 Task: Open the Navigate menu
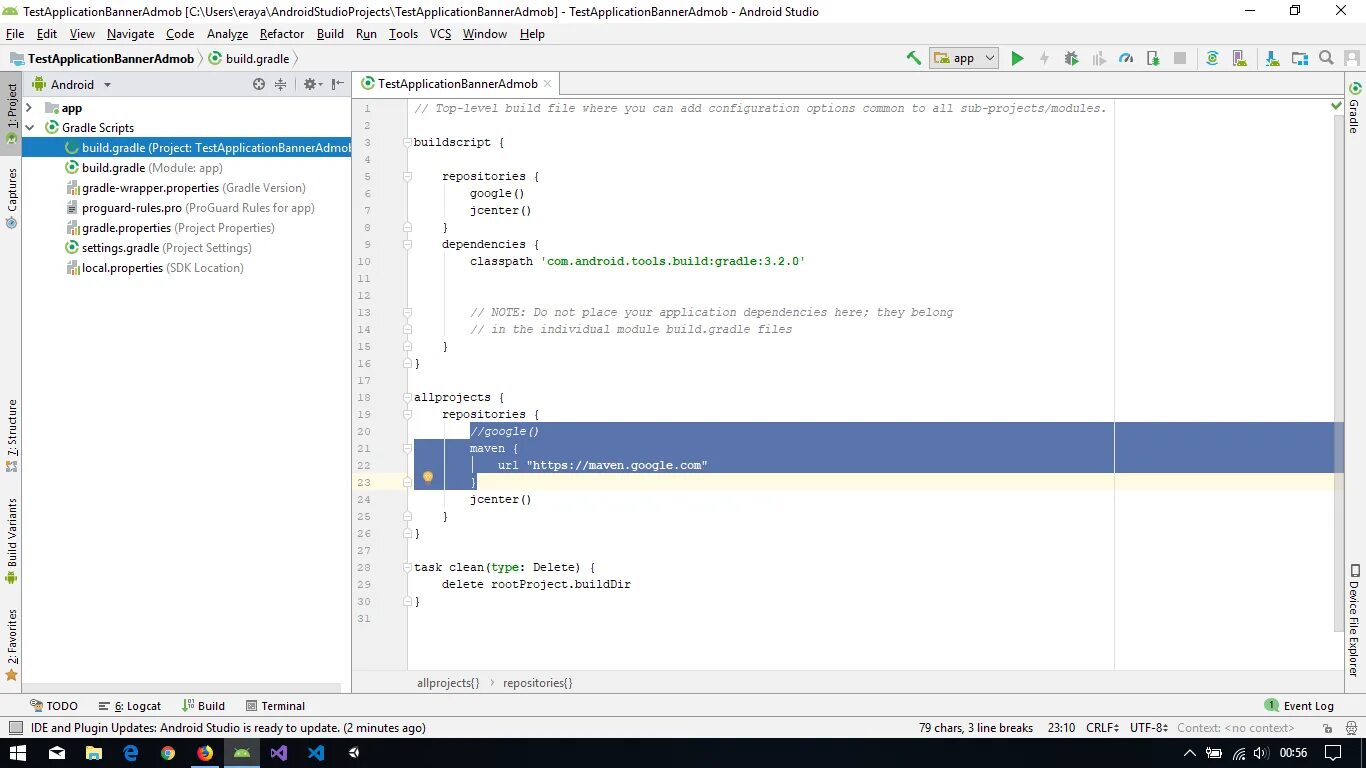tap(130, 34)
